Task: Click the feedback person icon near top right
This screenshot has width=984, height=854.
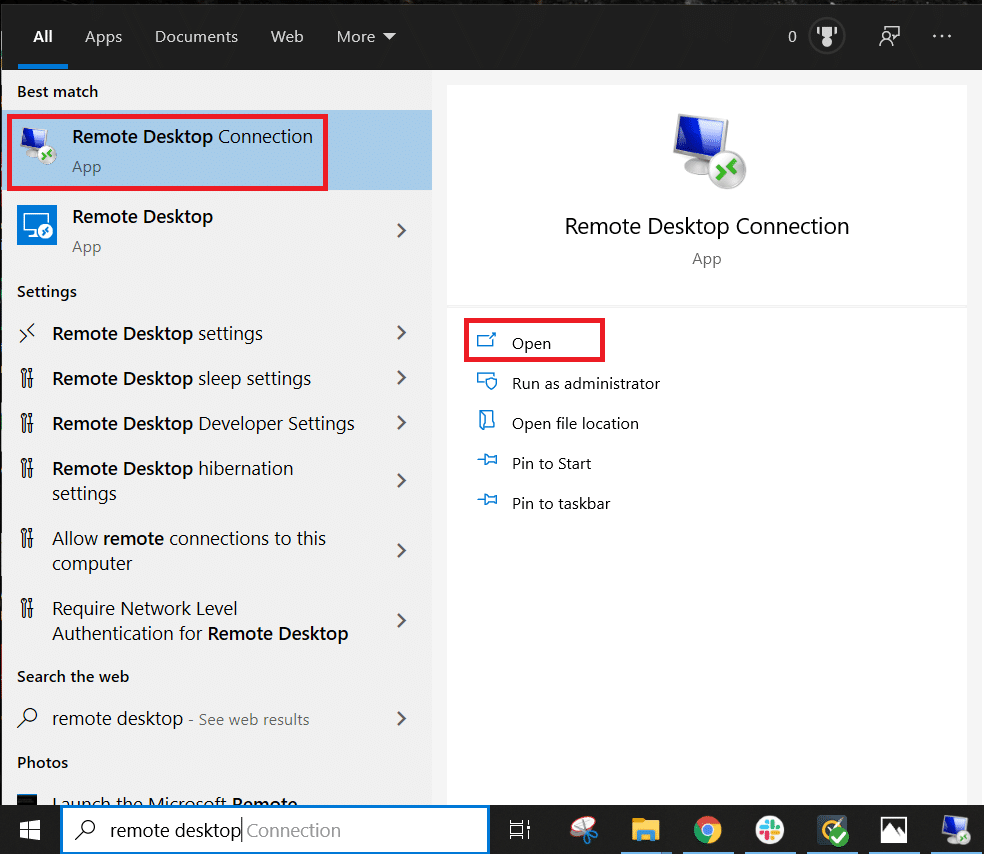Action: (889, 36)
